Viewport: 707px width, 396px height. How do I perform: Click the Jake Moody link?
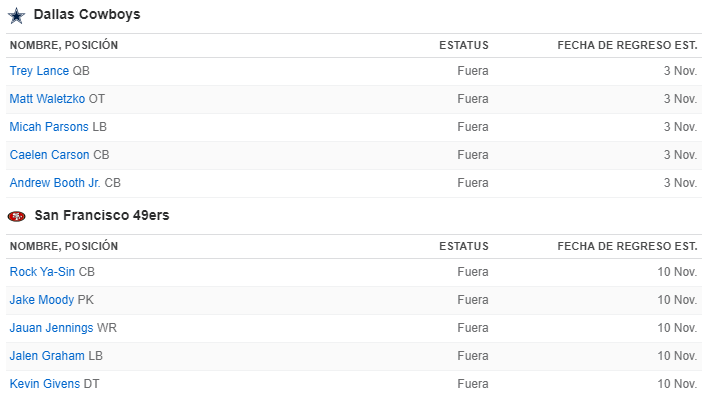click(x=42, y=300)
